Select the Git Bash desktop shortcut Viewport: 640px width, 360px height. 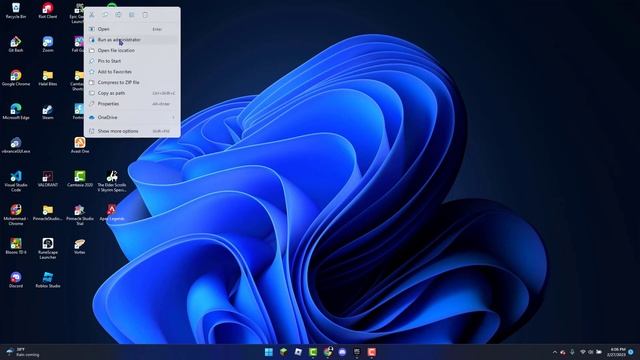pyautogui.click(x=16, y=44)
